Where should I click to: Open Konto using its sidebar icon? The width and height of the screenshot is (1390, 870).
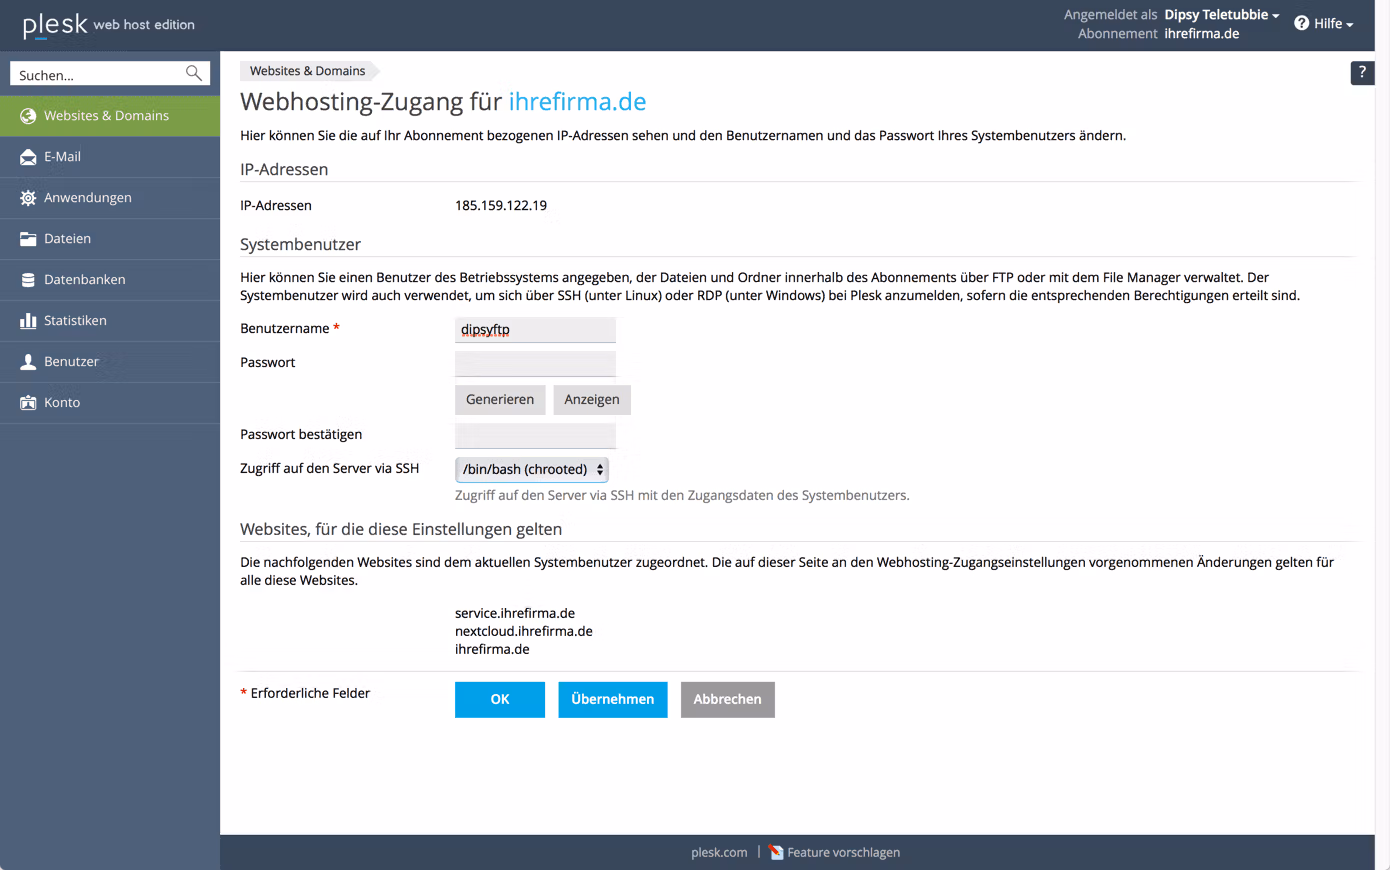(27, 402)
